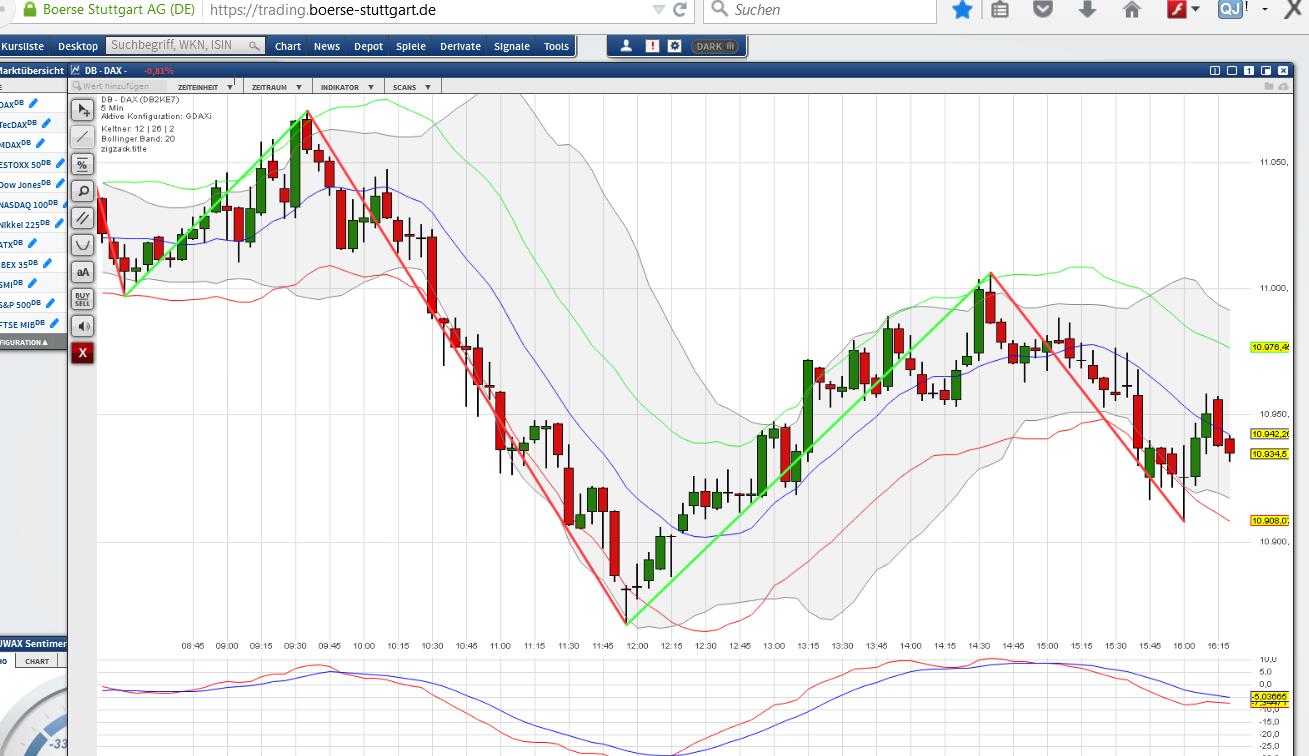Open the Spiele menu
This screenshot has height=756, width=1309.
click(x=411, y=46)
